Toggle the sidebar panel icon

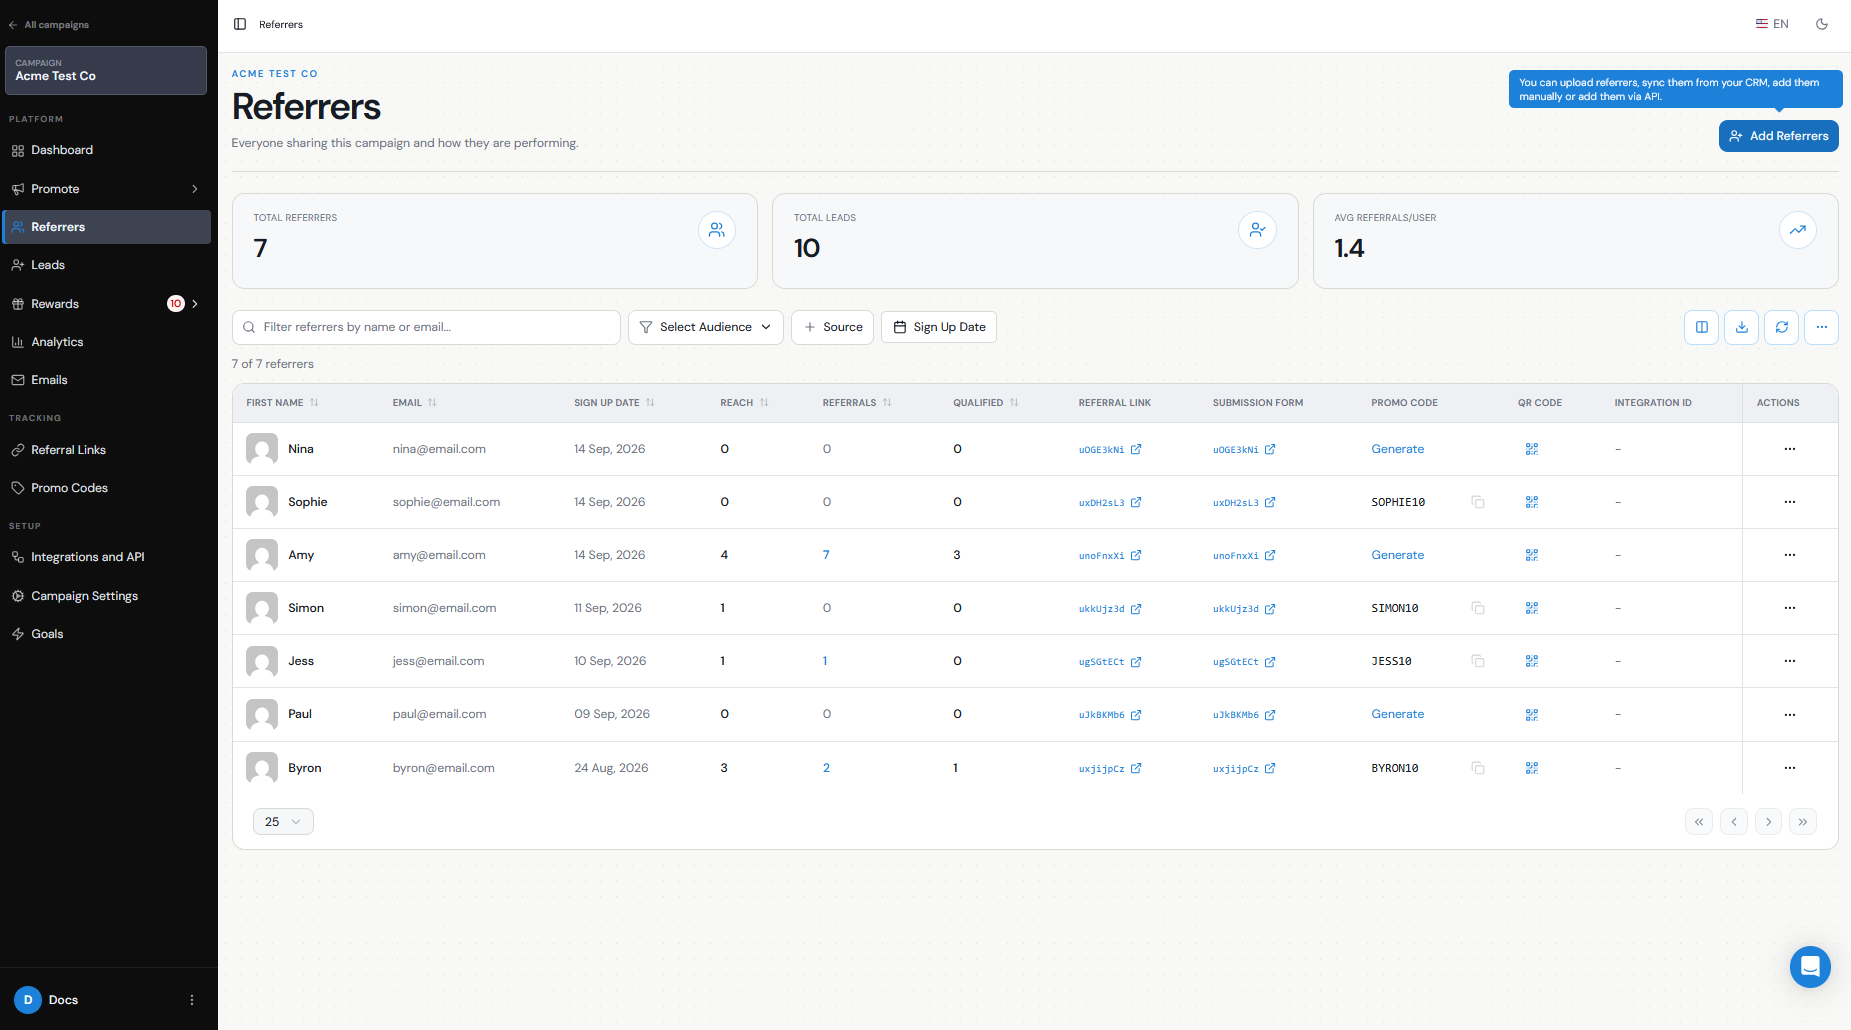tap(240, 24)
